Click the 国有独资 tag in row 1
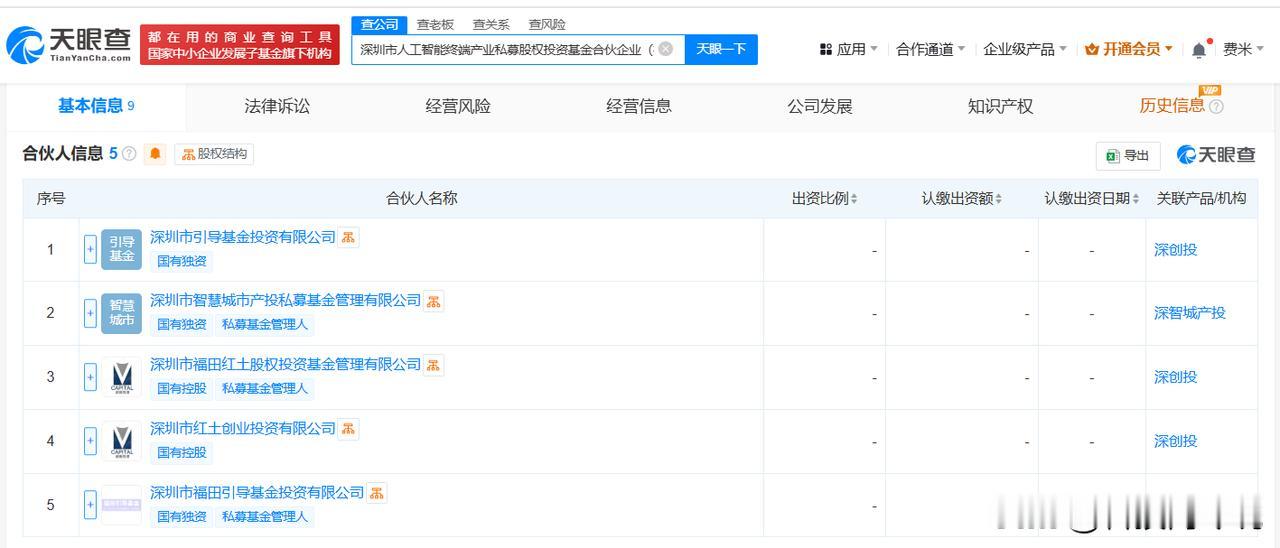This screenshot has width=1280, height=548. click(182, 261)
